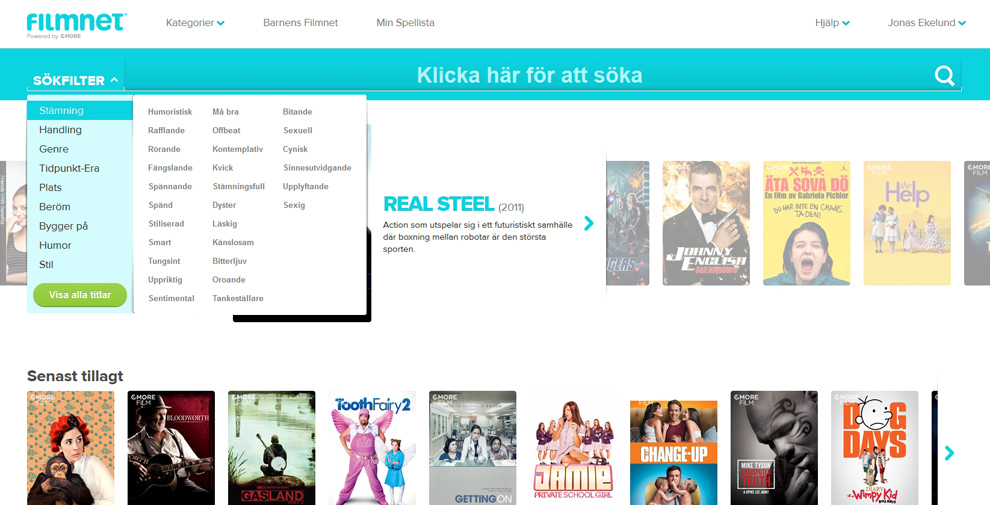Open Jonas Ekelund account menu
Viewport: 990px width, 505px height.
point(926,23)
